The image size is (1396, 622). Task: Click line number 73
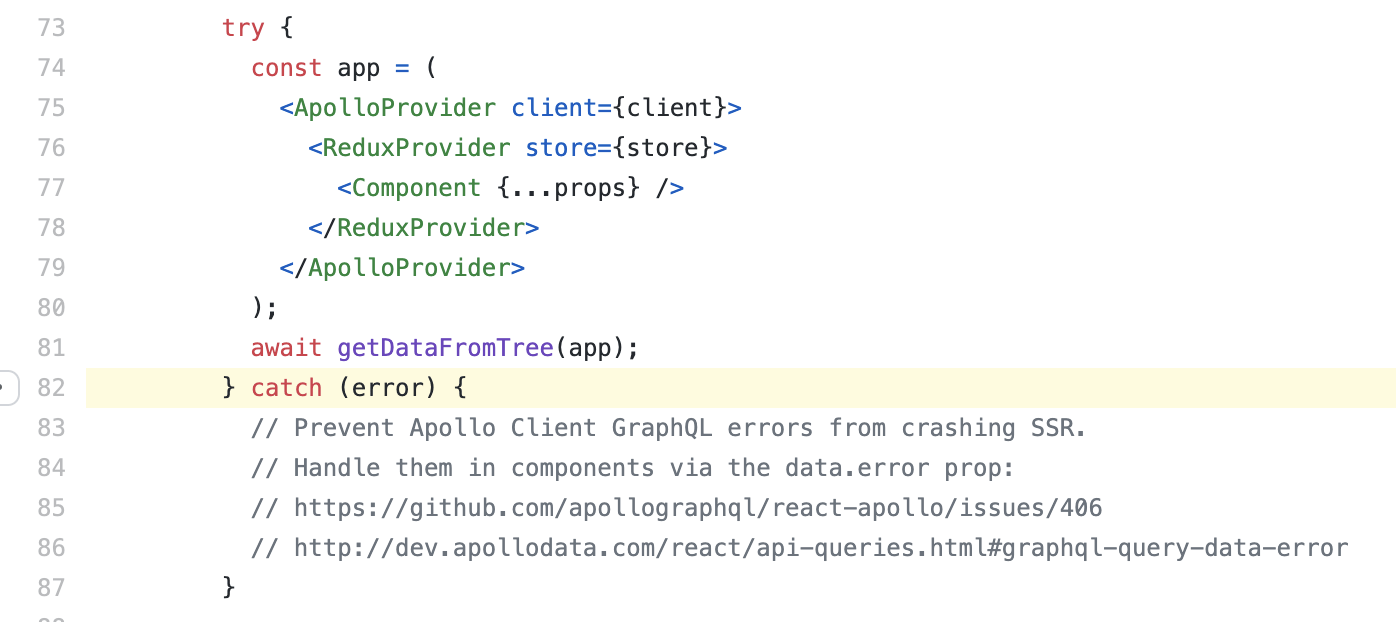(51, 28)
